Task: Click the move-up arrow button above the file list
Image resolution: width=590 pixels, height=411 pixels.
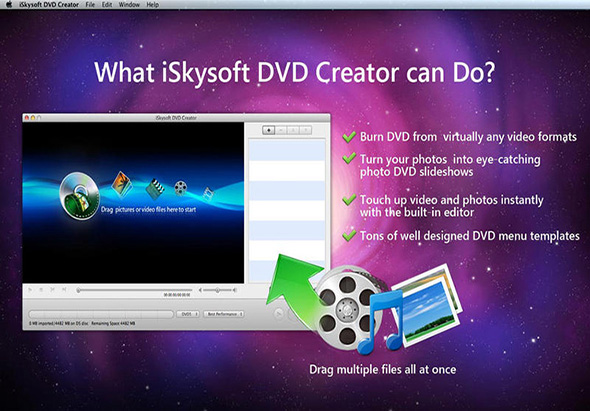Action: tap(293, 130)
